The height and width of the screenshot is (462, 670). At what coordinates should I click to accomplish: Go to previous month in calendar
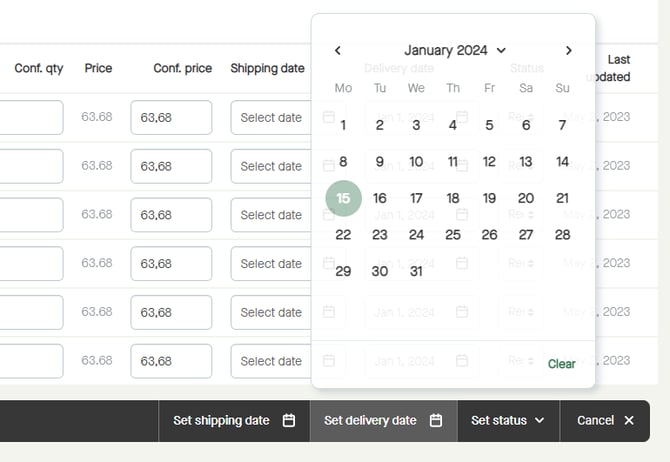(x=338, y=50)
